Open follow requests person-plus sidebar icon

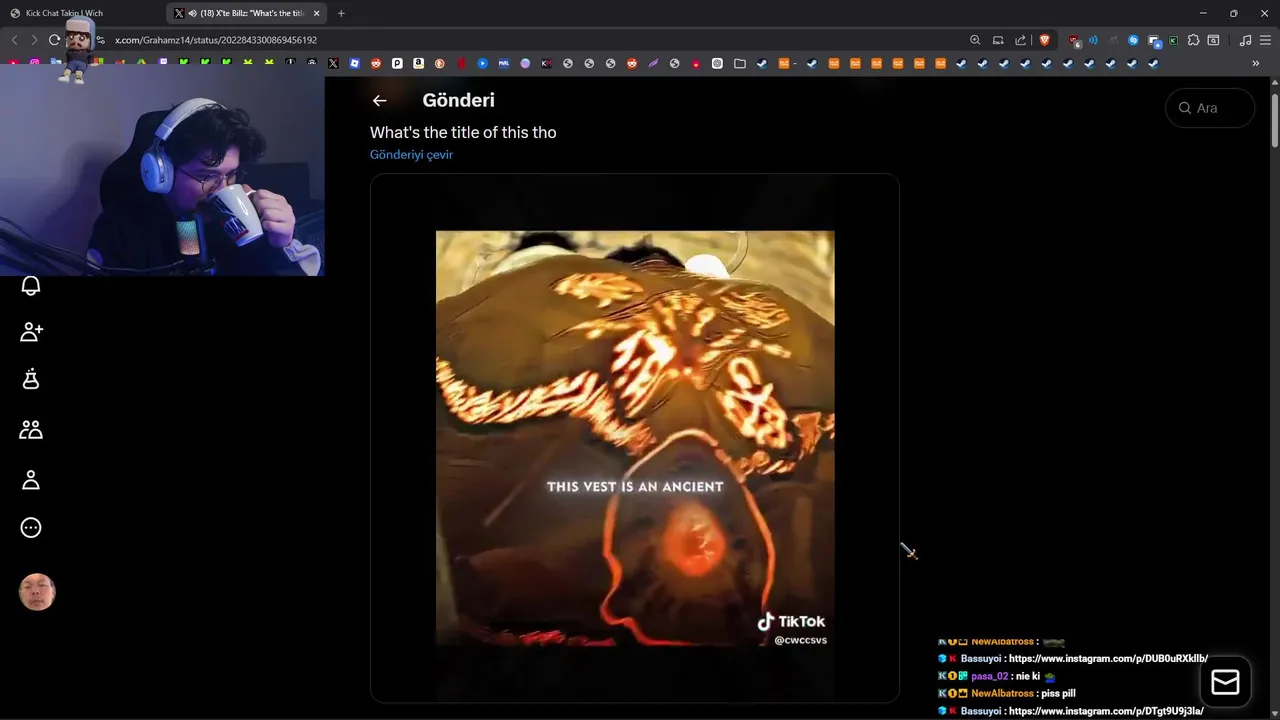31,332
